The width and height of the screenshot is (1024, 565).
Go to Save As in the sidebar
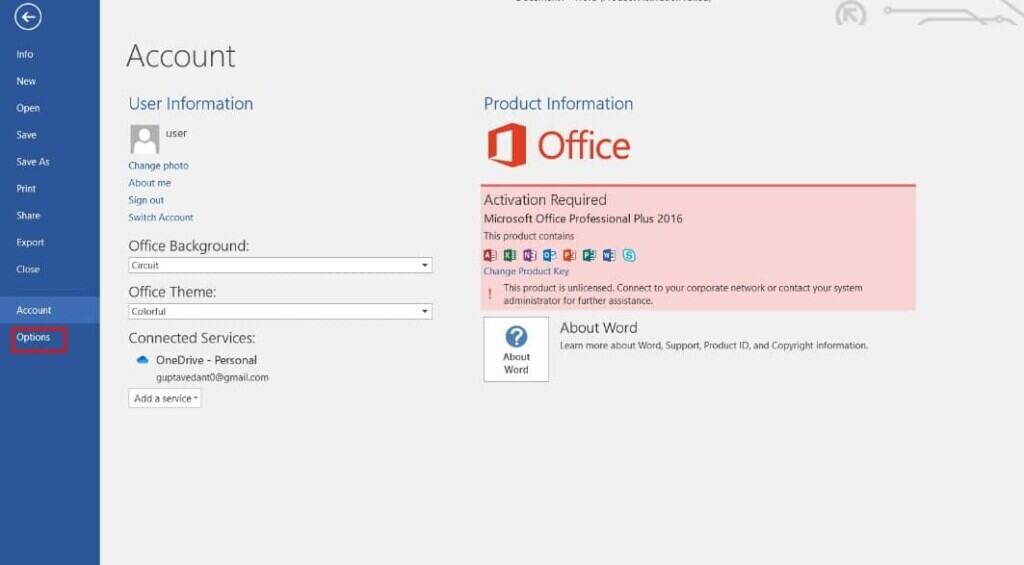tap(33, 162)
